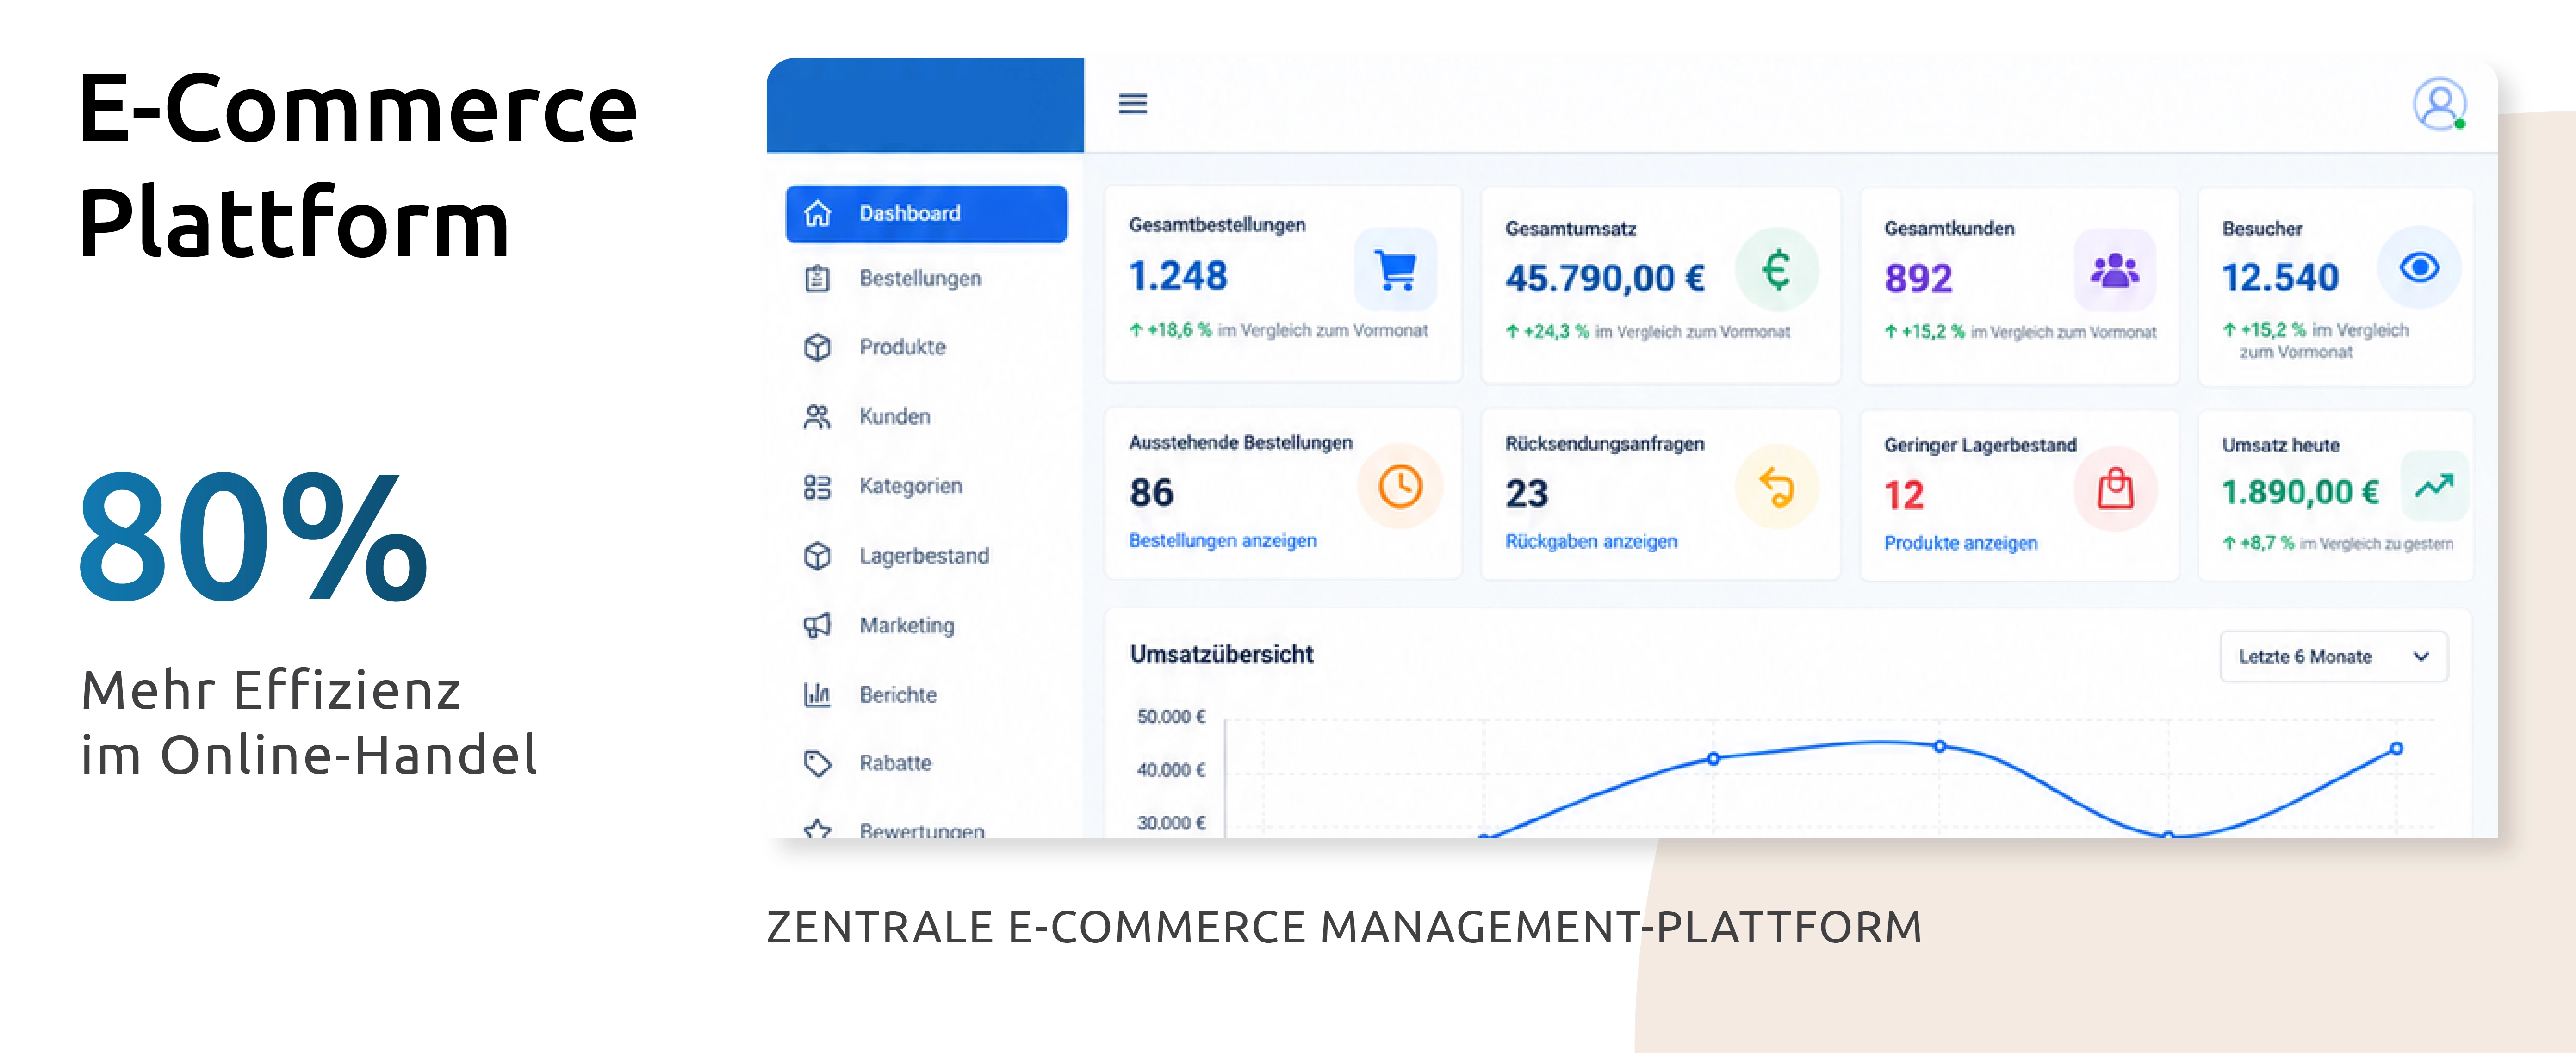
Task: Click the Kunden people icon
Action: coord(817,416)
